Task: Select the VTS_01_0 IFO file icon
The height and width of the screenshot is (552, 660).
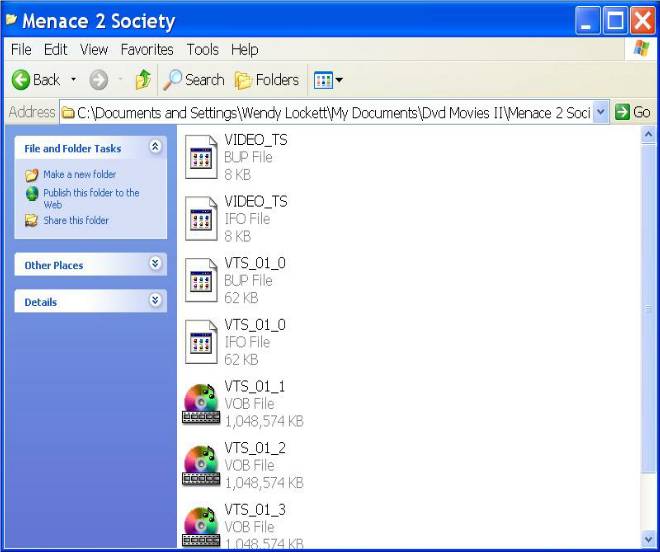Action: pyautogui.click(x=201, y=342)
